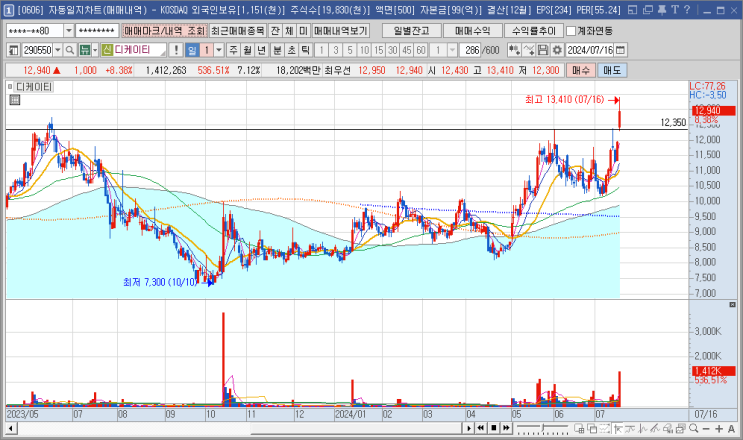The height and width of the screenshot is (440, 743).
Task: Click the date field 2024/07/16
Action: (590, 50)
